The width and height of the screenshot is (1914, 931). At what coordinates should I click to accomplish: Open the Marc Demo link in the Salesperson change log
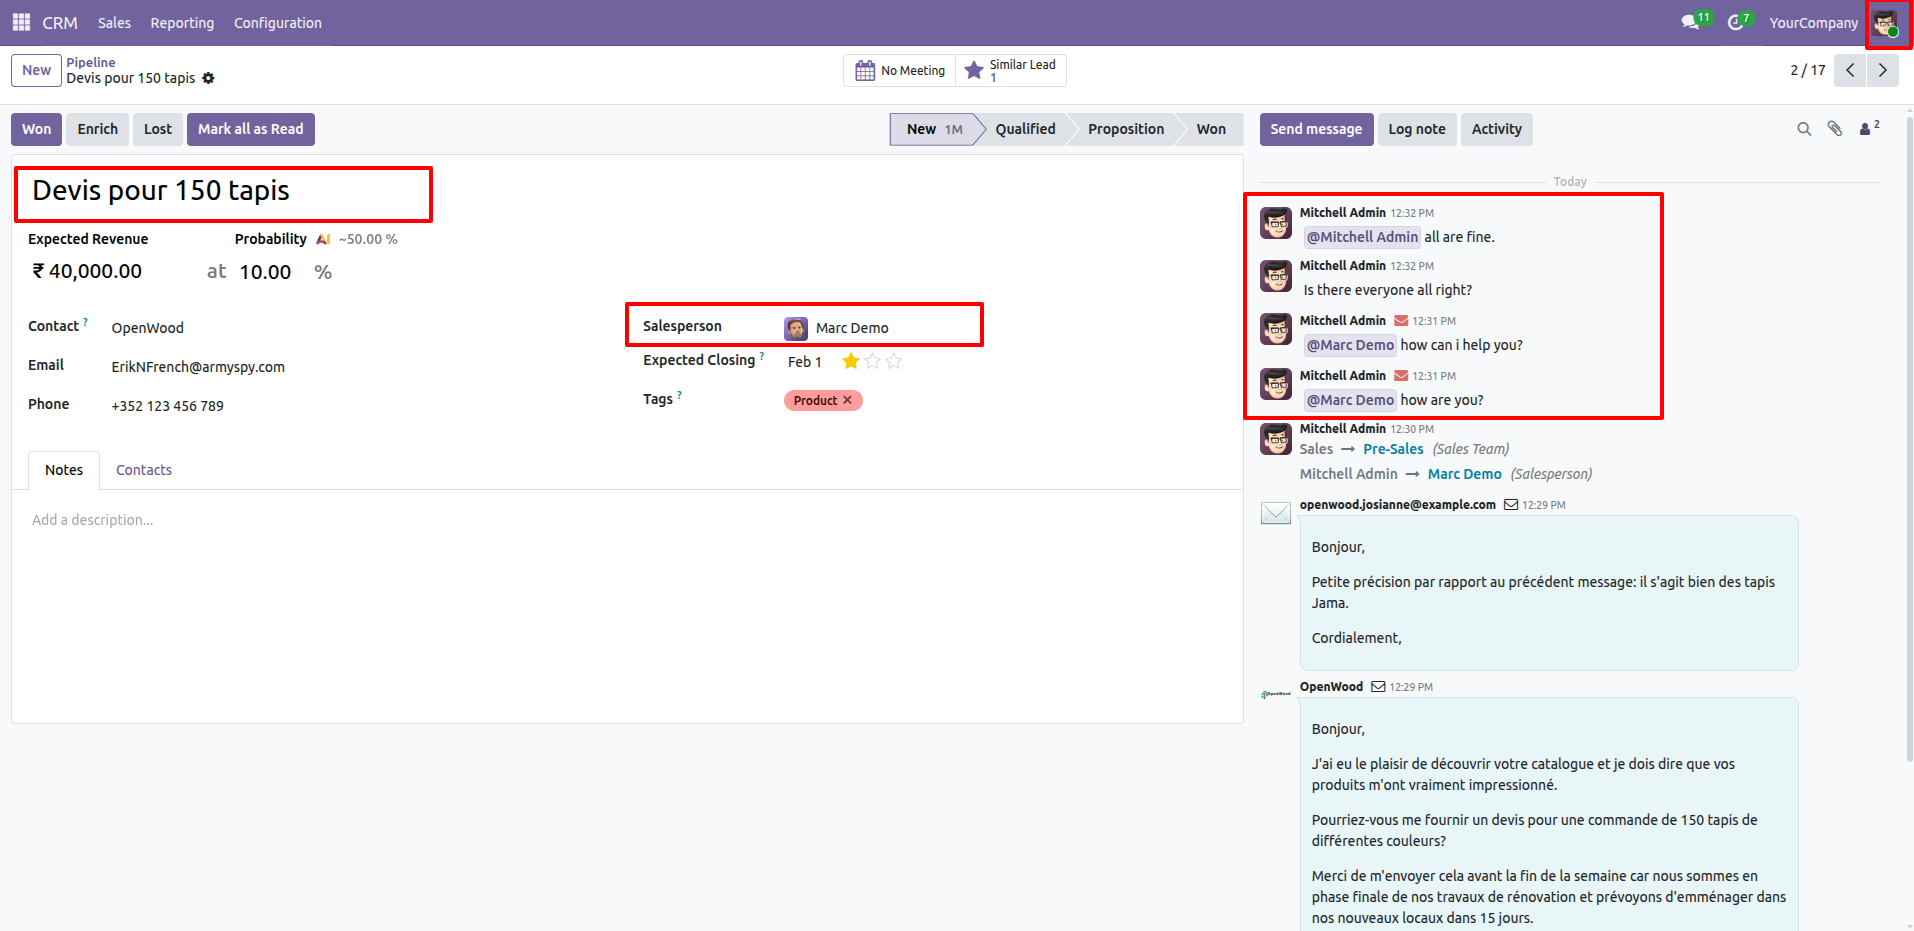(x=1465, y=474)
